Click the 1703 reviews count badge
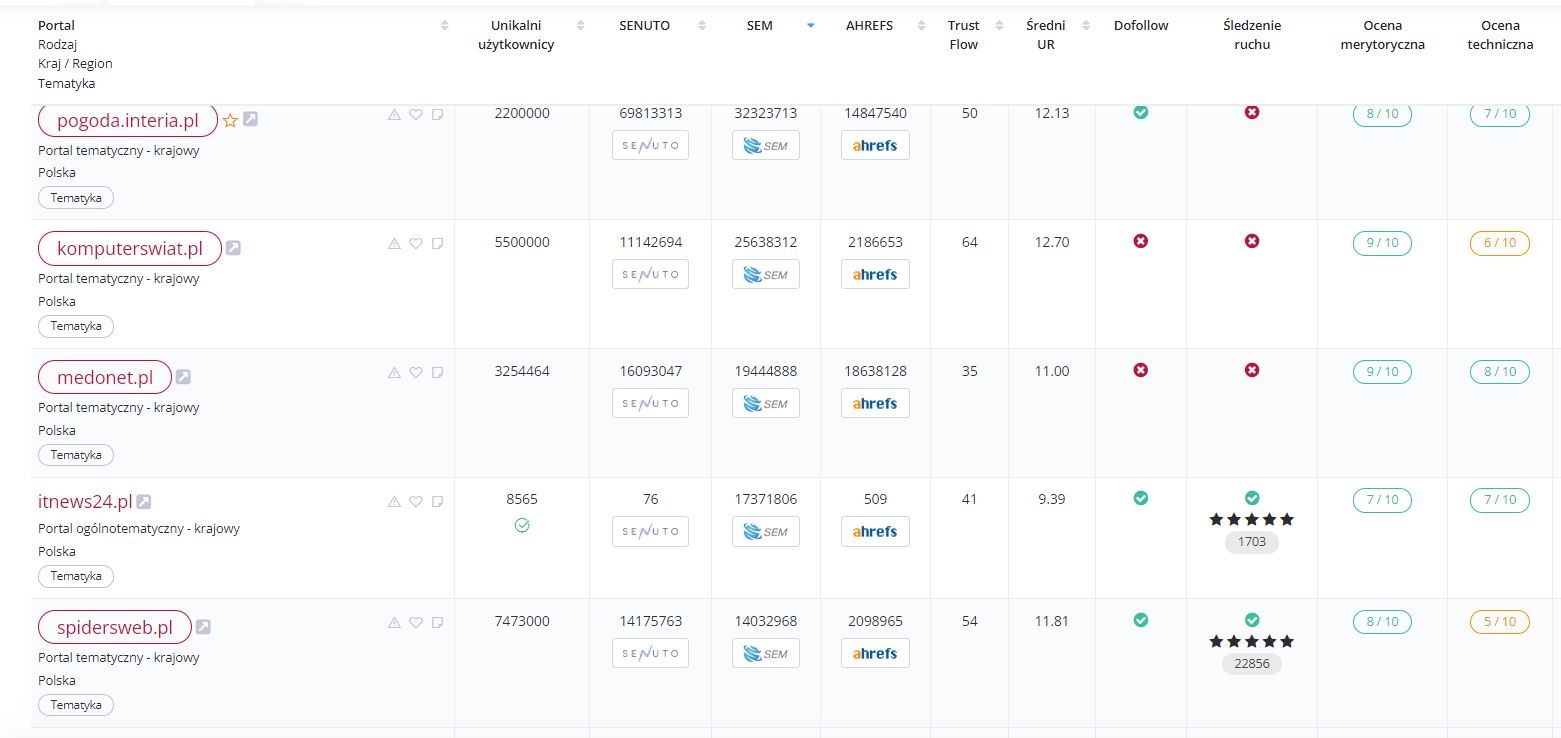The height and width of the screenshot is (738, 1561). (x=1252, y=542)
